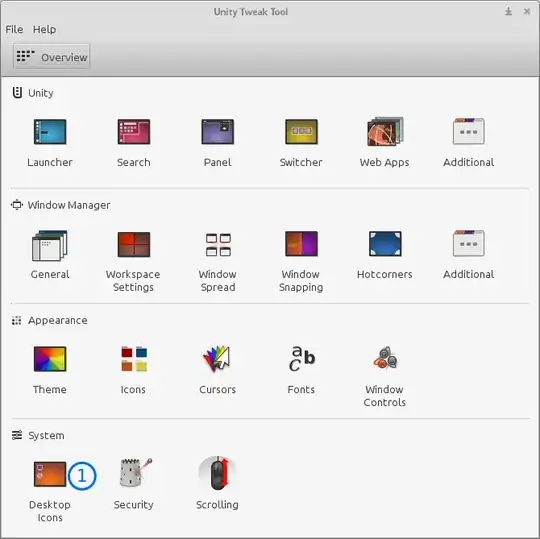Screen dimensions: 540x539
Task: Open Additional settings under Window Manager
Action: coord(469,243)
